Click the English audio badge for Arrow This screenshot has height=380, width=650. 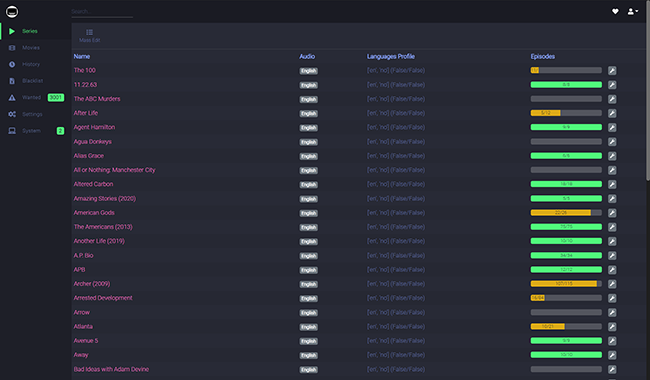(308, 313)
